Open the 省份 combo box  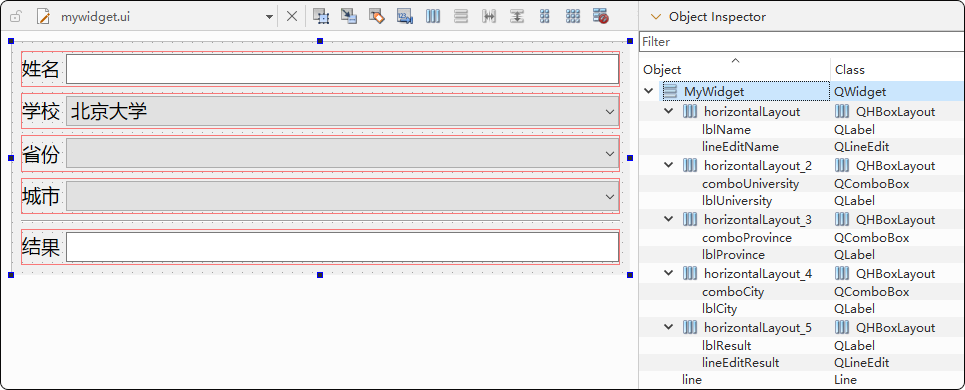click(x=342, y=153)
